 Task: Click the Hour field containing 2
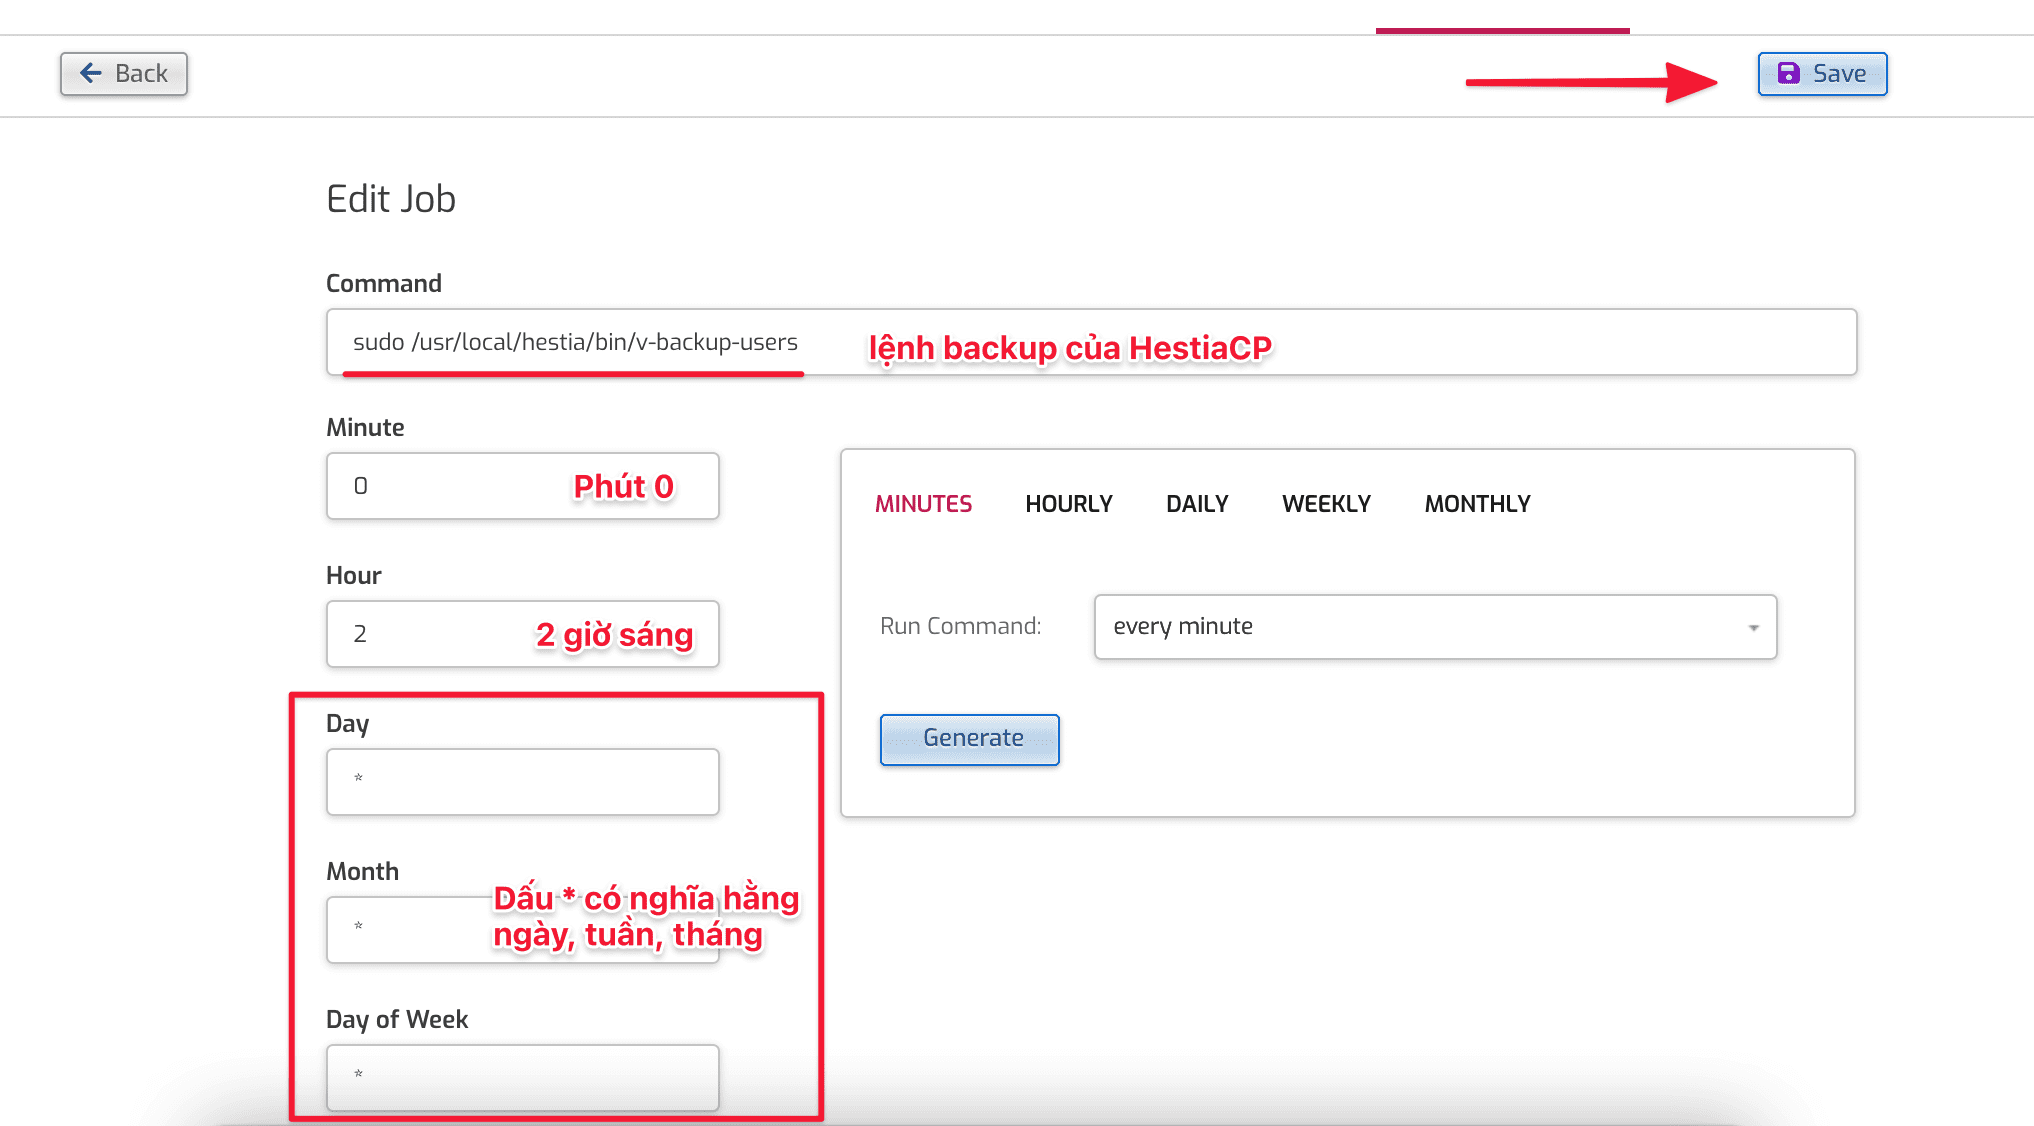(x=450, y=634)
